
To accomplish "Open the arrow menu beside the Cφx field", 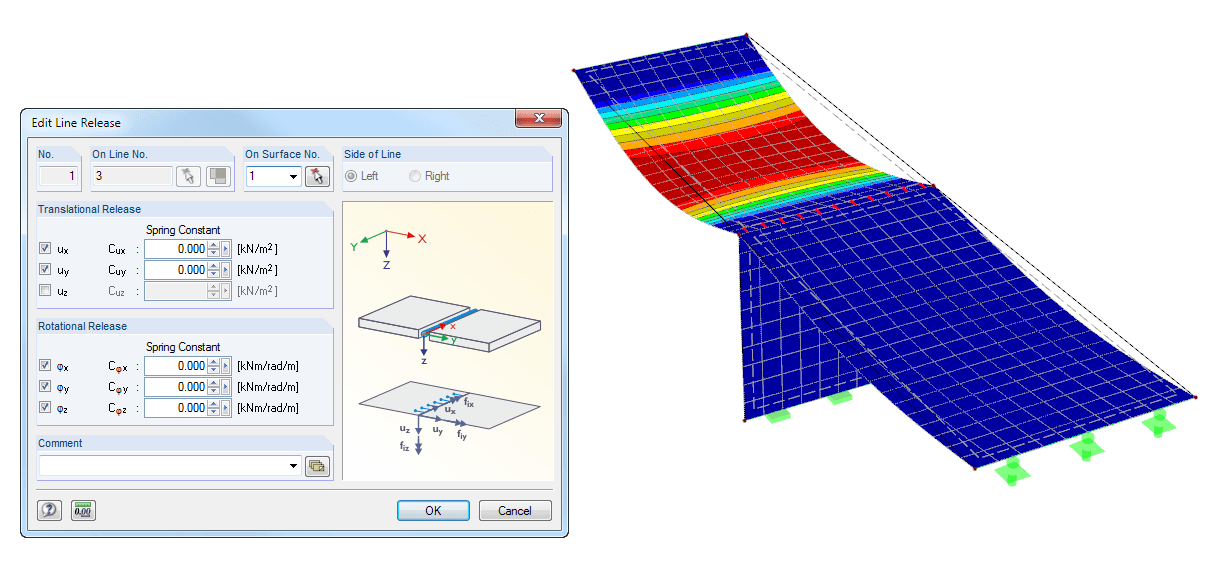I will click(x=226, y=366).
